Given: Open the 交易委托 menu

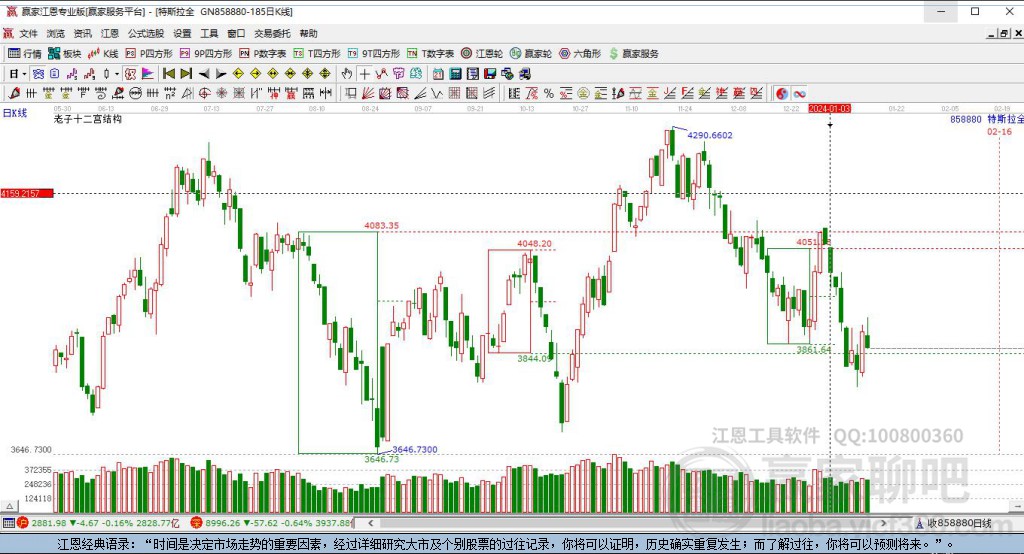Looking at the screenshot, I should click(272, 33).
